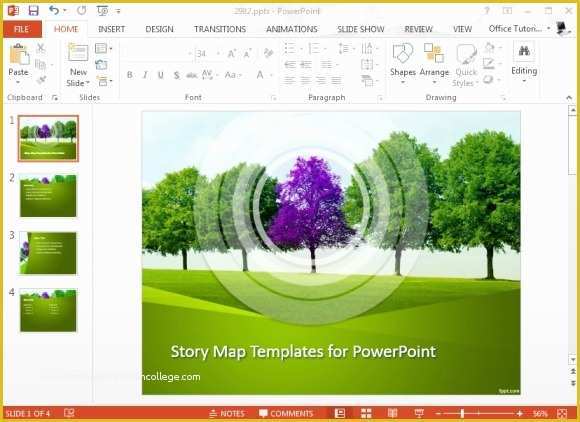Viewport: 580px width, 422px height.
Task: Switch to the INSERT tab
Action: (111, 29)
